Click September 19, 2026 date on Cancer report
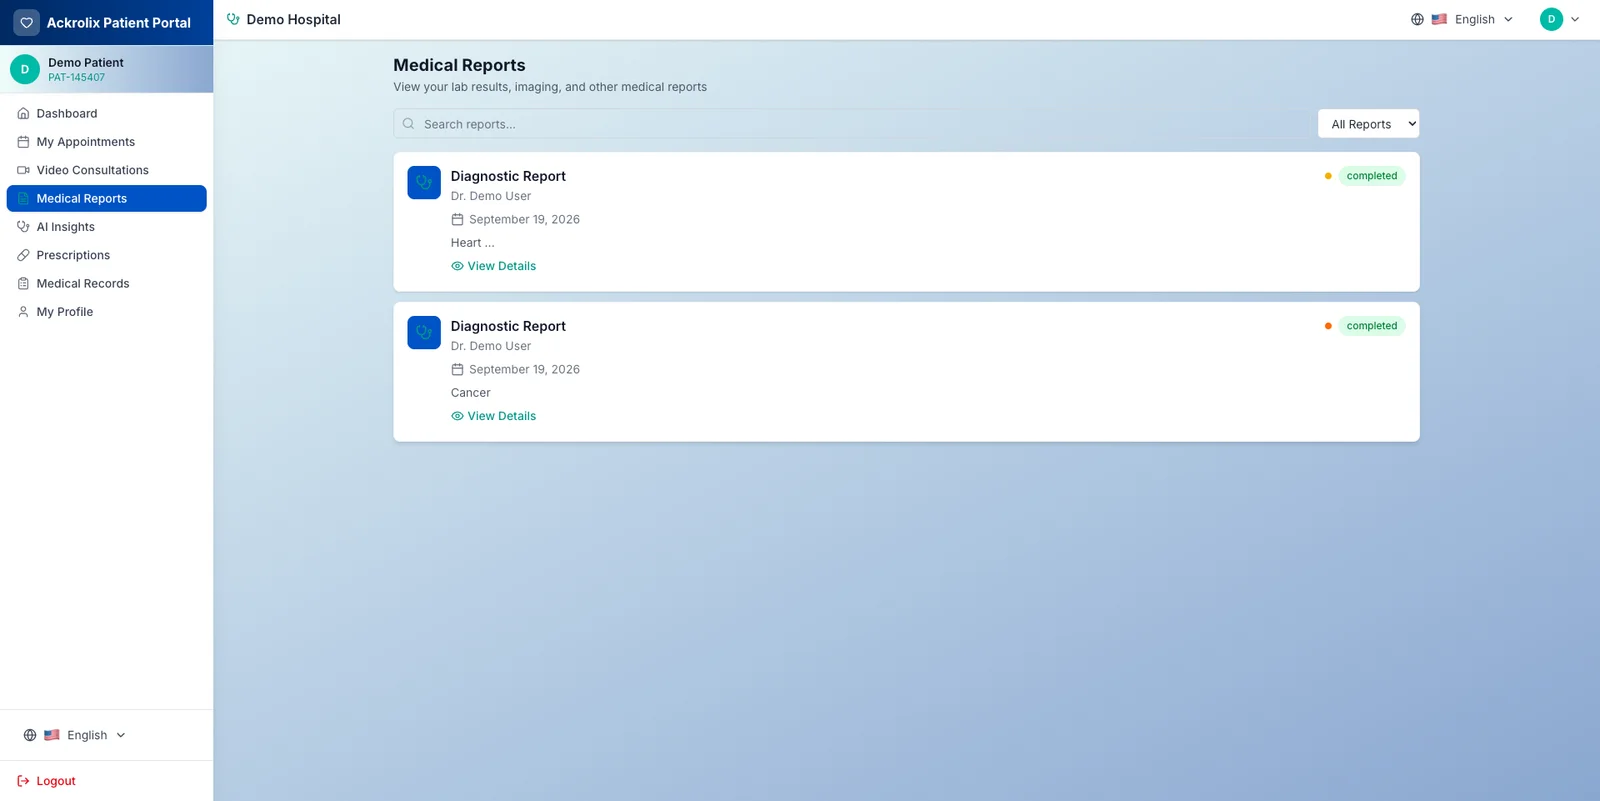1600x801 pixels. pos(525,370)
